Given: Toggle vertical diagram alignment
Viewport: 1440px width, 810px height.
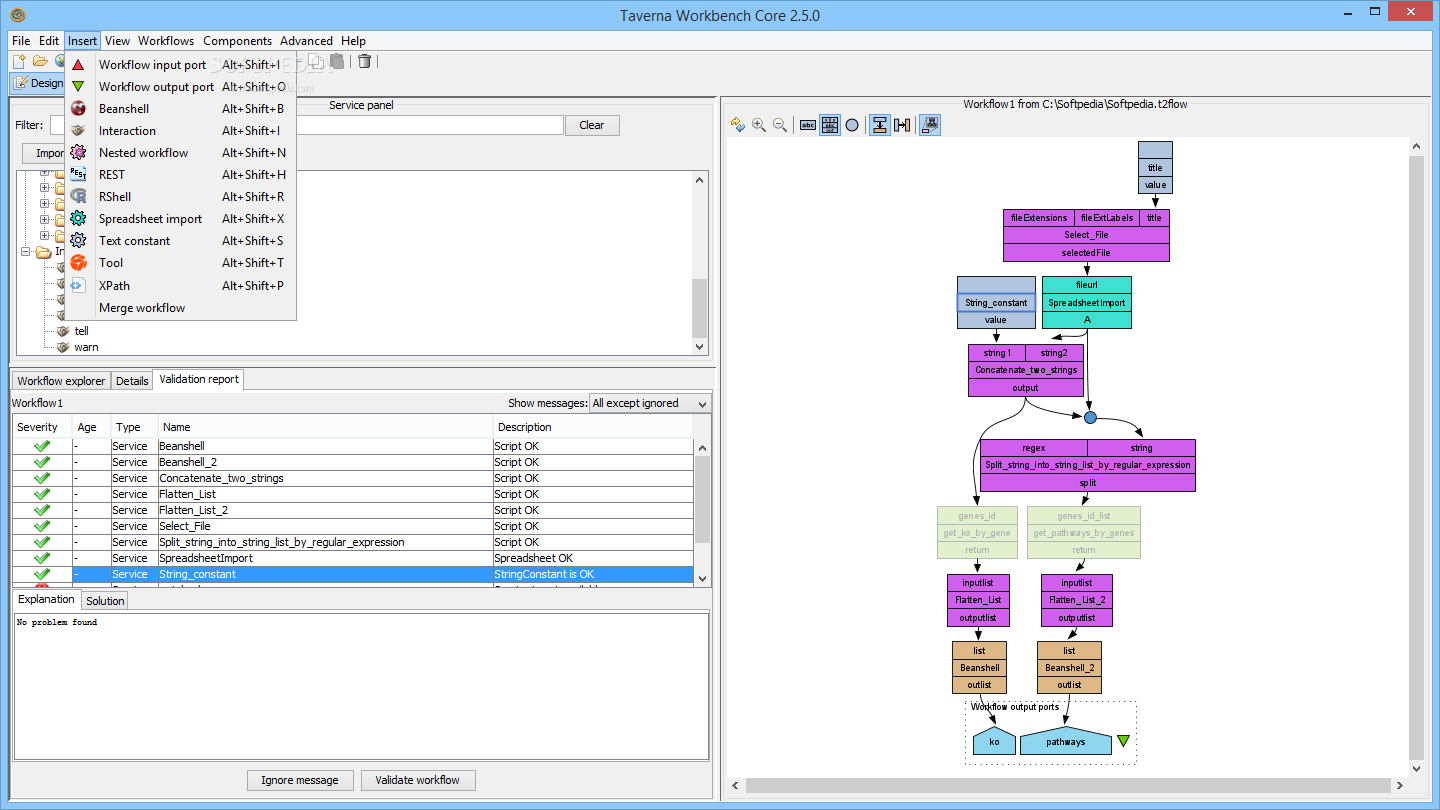Looking at the screenshot, I should [880, 125].
